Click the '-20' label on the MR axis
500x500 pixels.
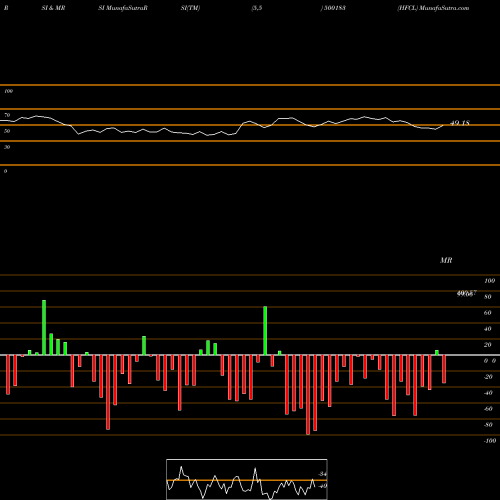(x=488, y=377)
